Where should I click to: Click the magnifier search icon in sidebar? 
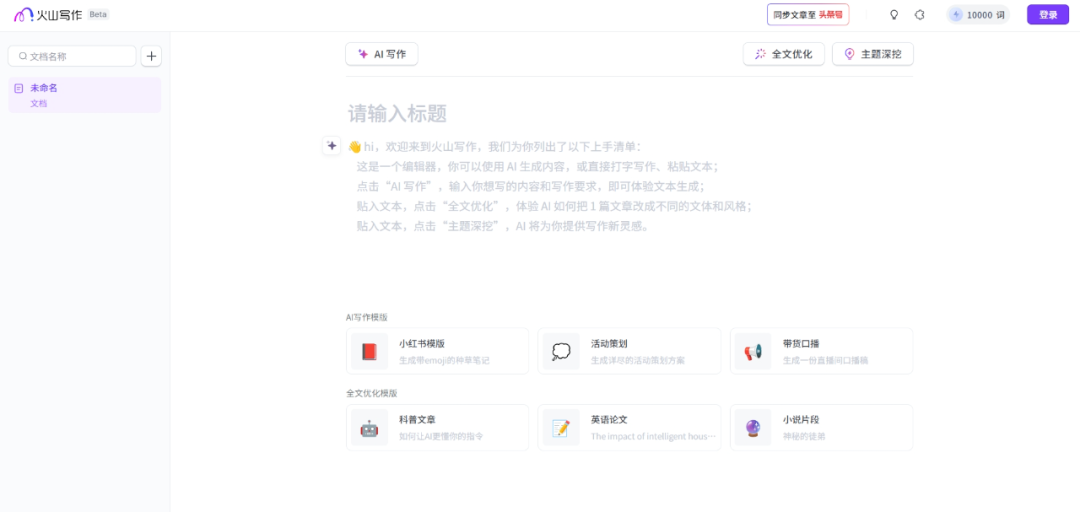23,57
